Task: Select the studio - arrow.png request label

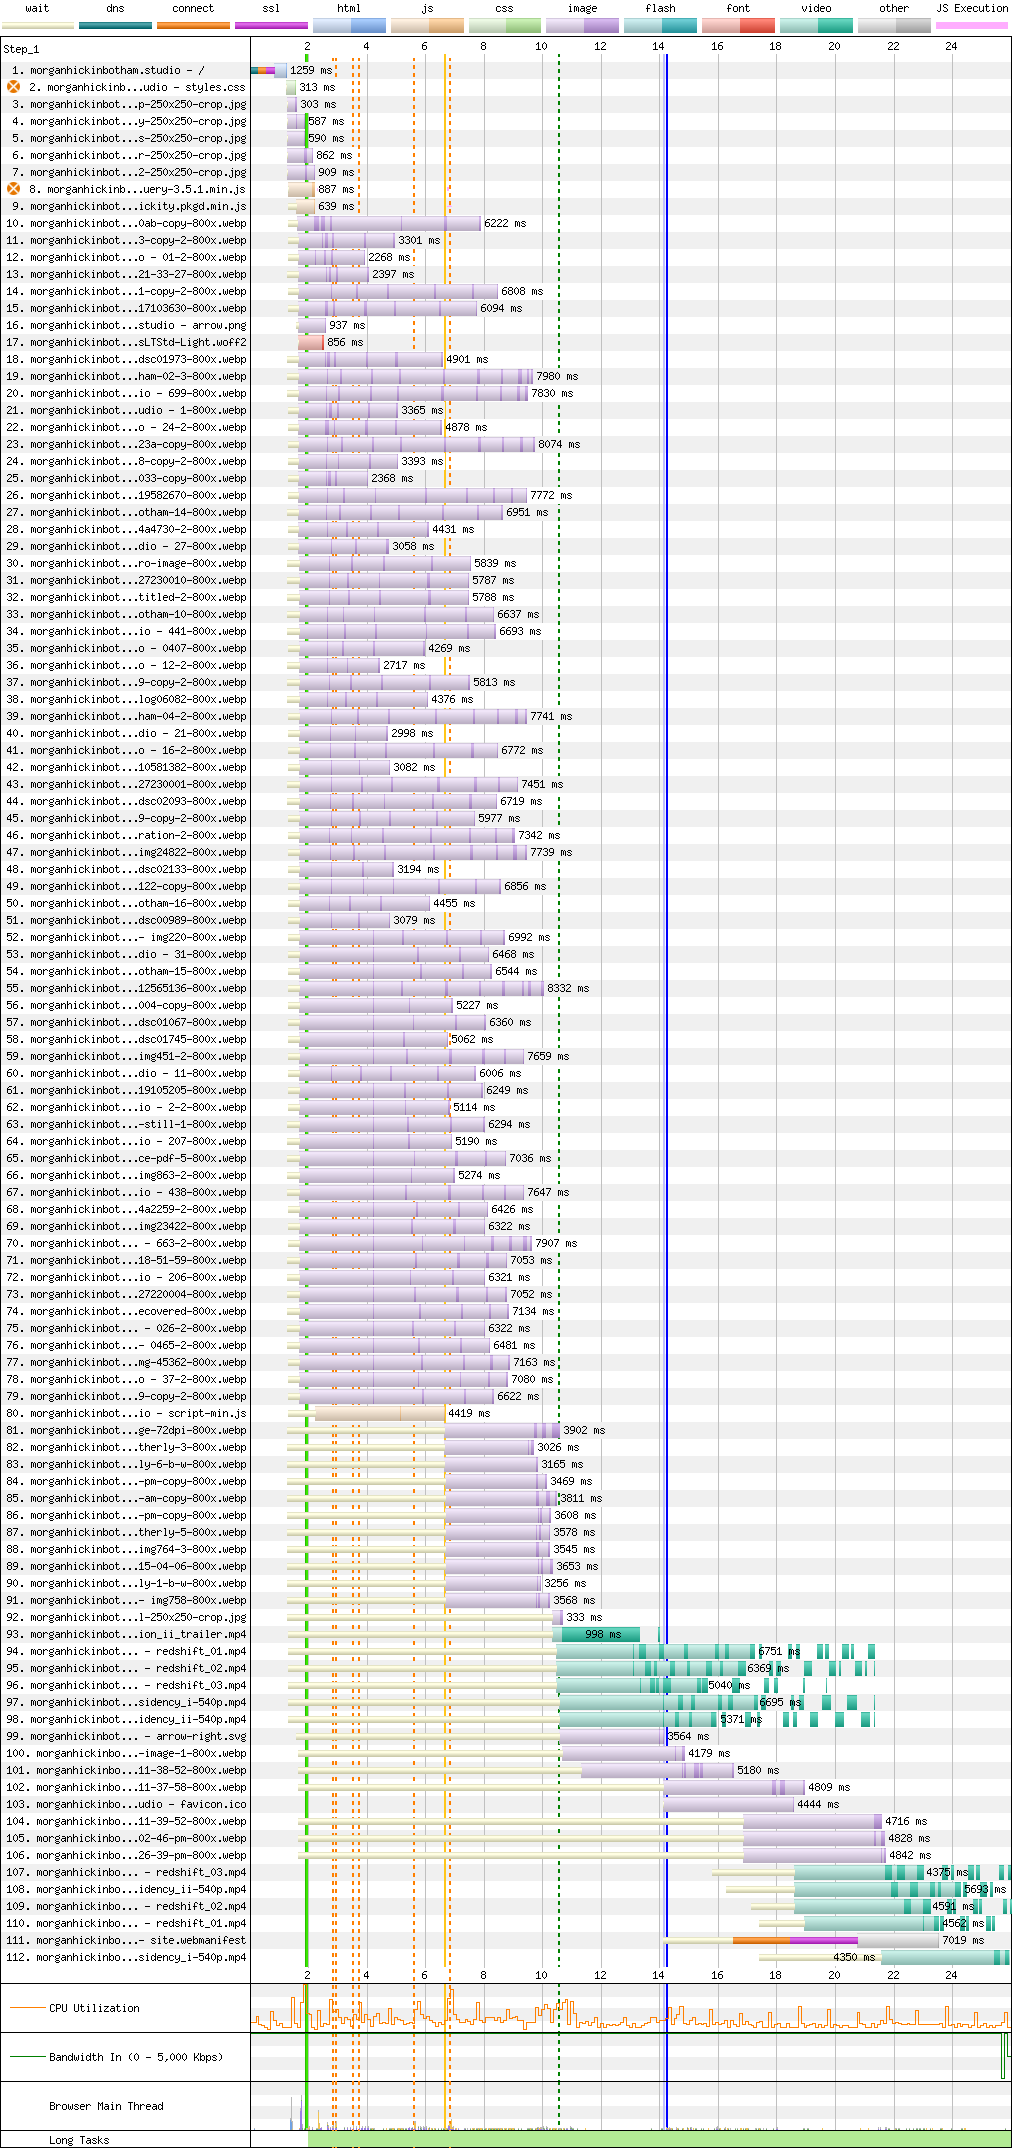Action: [126, 326]
